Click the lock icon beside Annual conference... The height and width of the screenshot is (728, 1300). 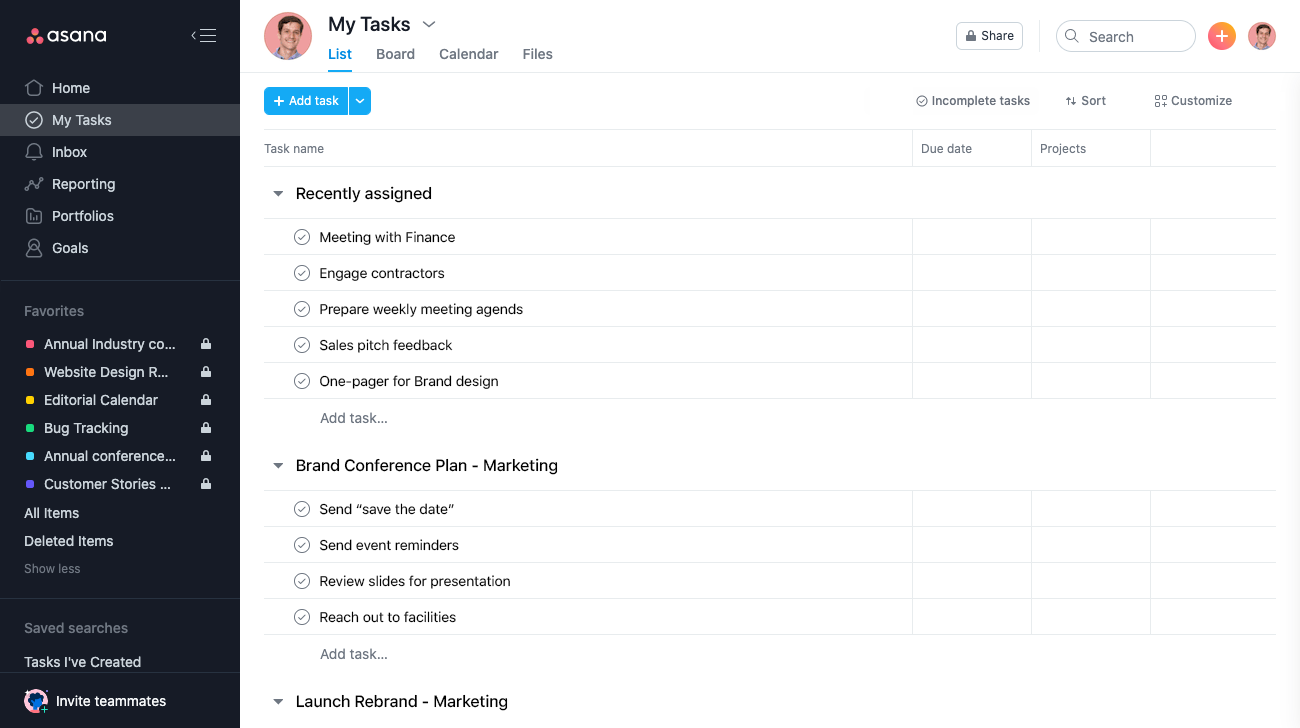tap(206, 456)
